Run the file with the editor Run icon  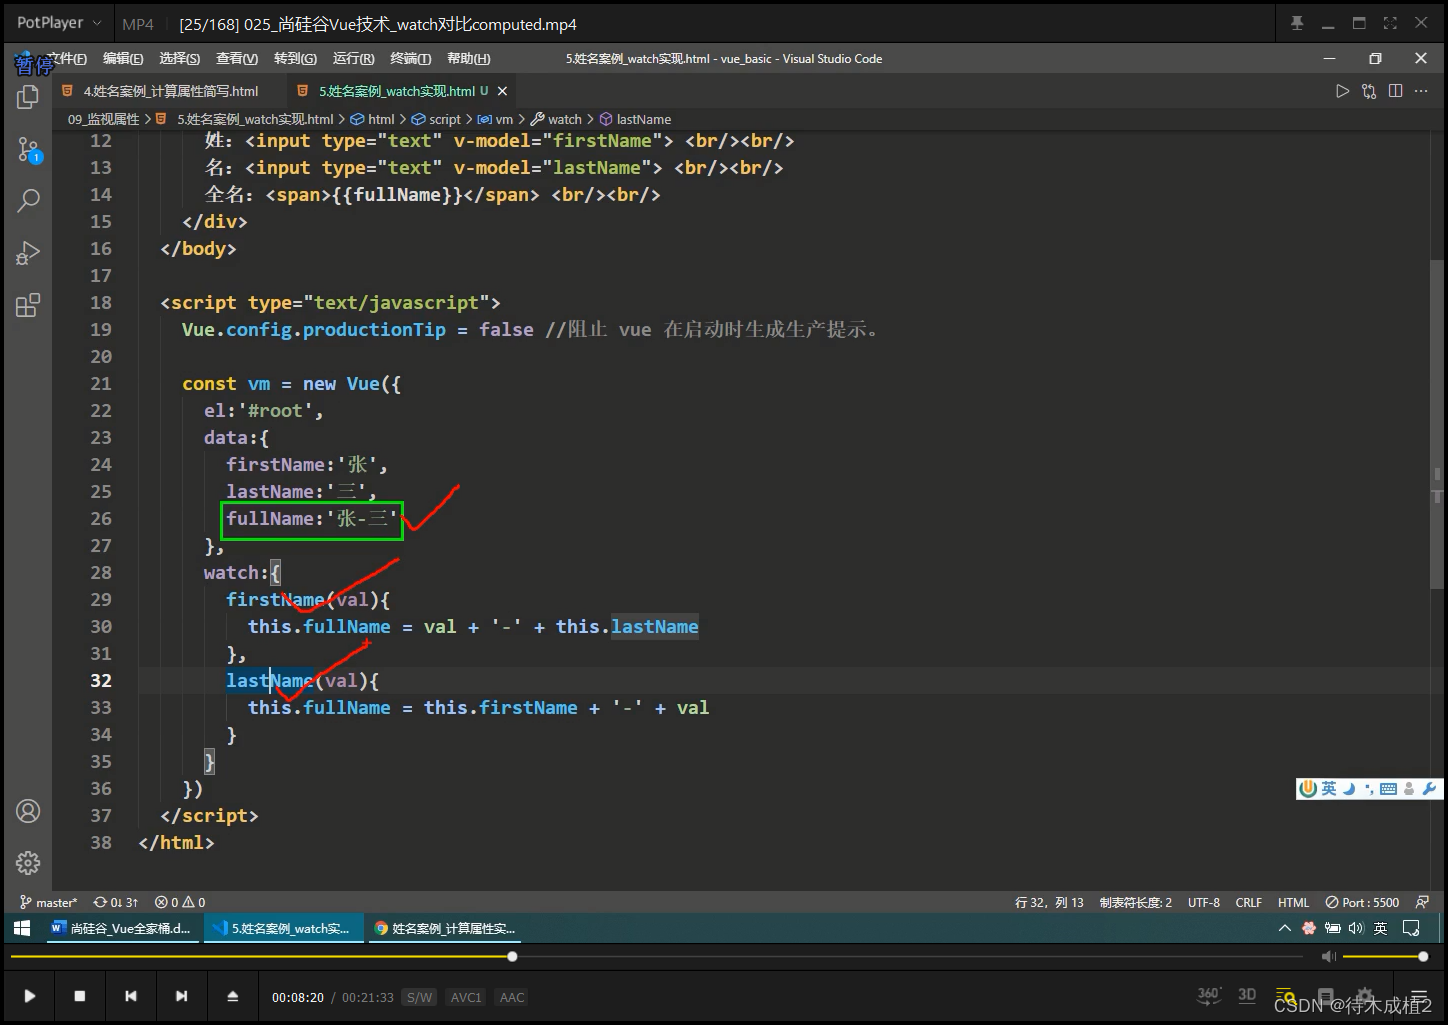(x=1342, y=91)
